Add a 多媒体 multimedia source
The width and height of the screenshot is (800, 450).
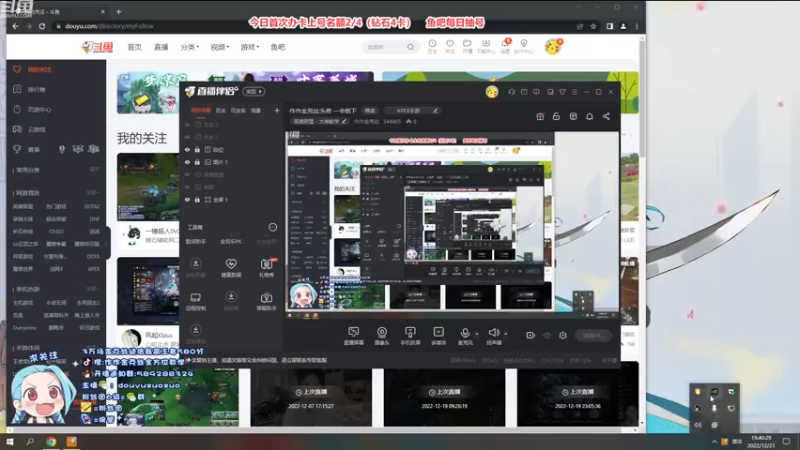438,336
